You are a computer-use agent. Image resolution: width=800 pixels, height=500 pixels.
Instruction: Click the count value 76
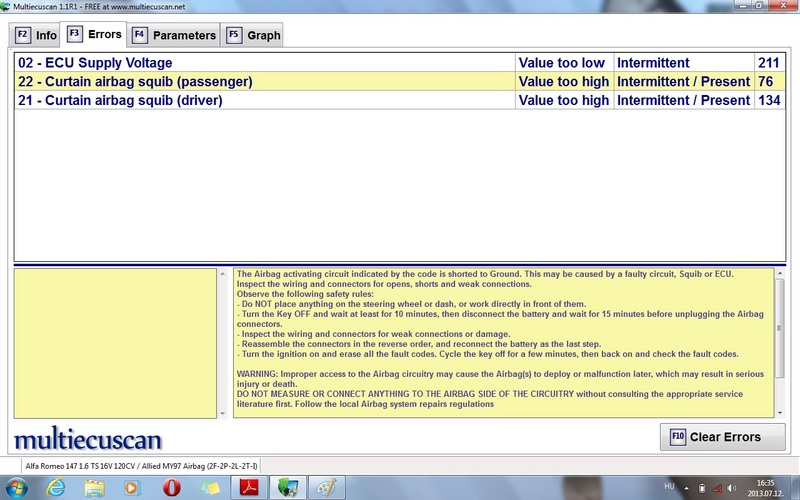click(769, 82)
